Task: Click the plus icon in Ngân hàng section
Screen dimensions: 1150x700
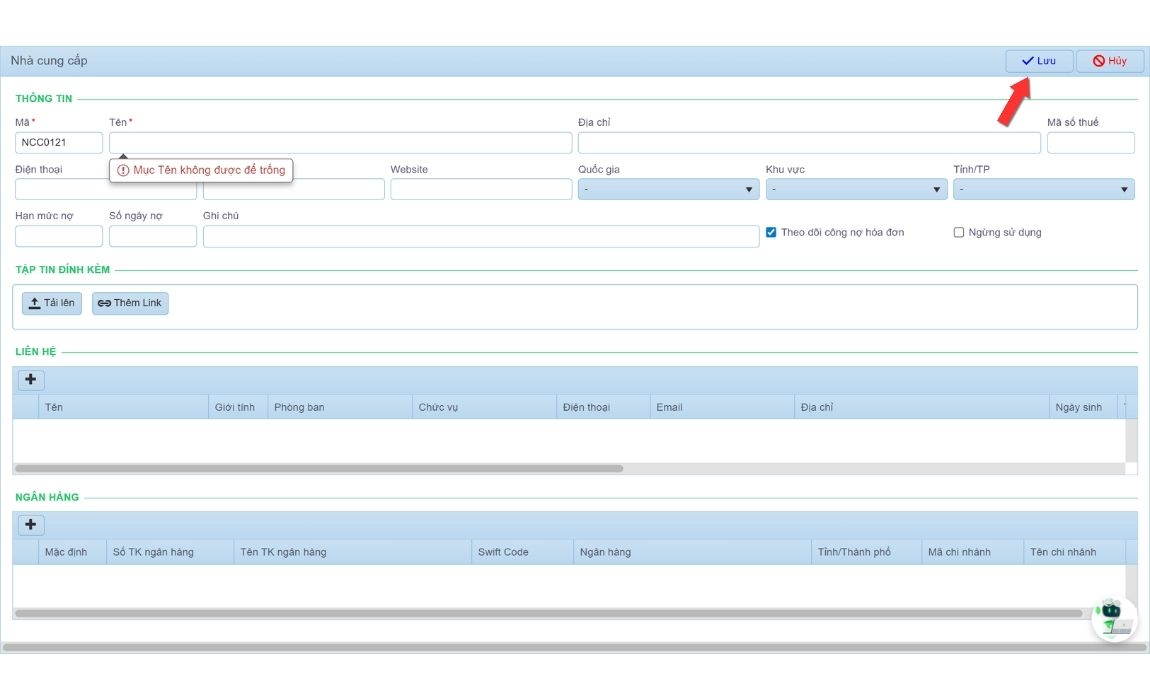Action: pyautogui.click(x=30, y=525)
